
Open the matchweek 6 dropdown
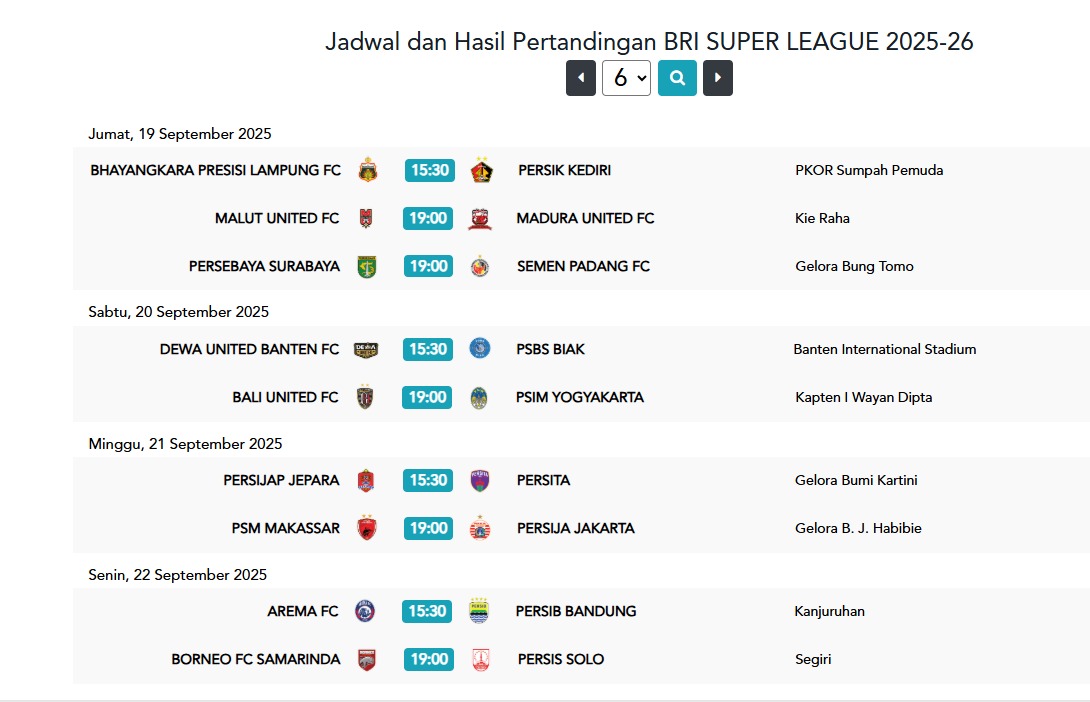pos(626,78)
